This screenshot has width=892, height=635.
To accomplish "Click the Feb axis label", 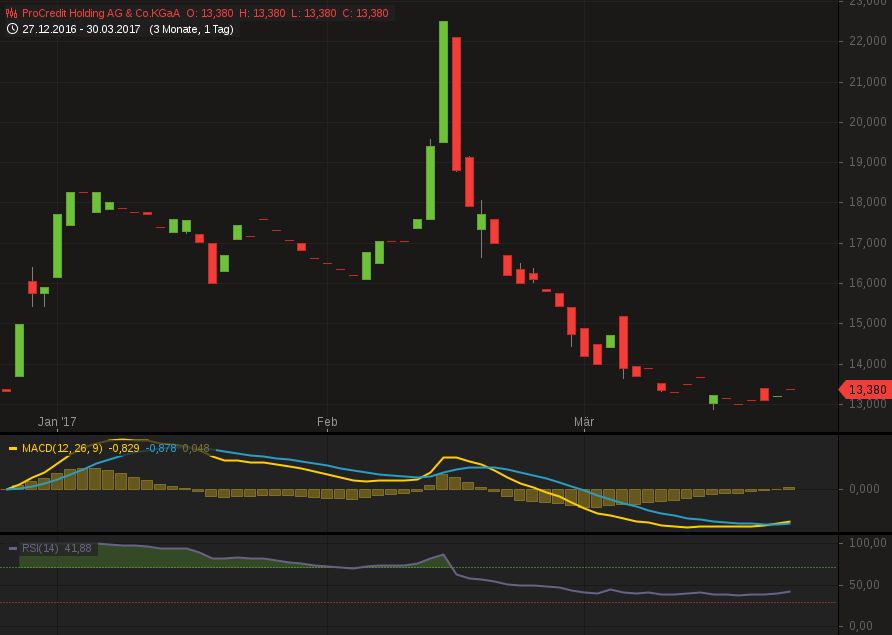I will 326,422.
